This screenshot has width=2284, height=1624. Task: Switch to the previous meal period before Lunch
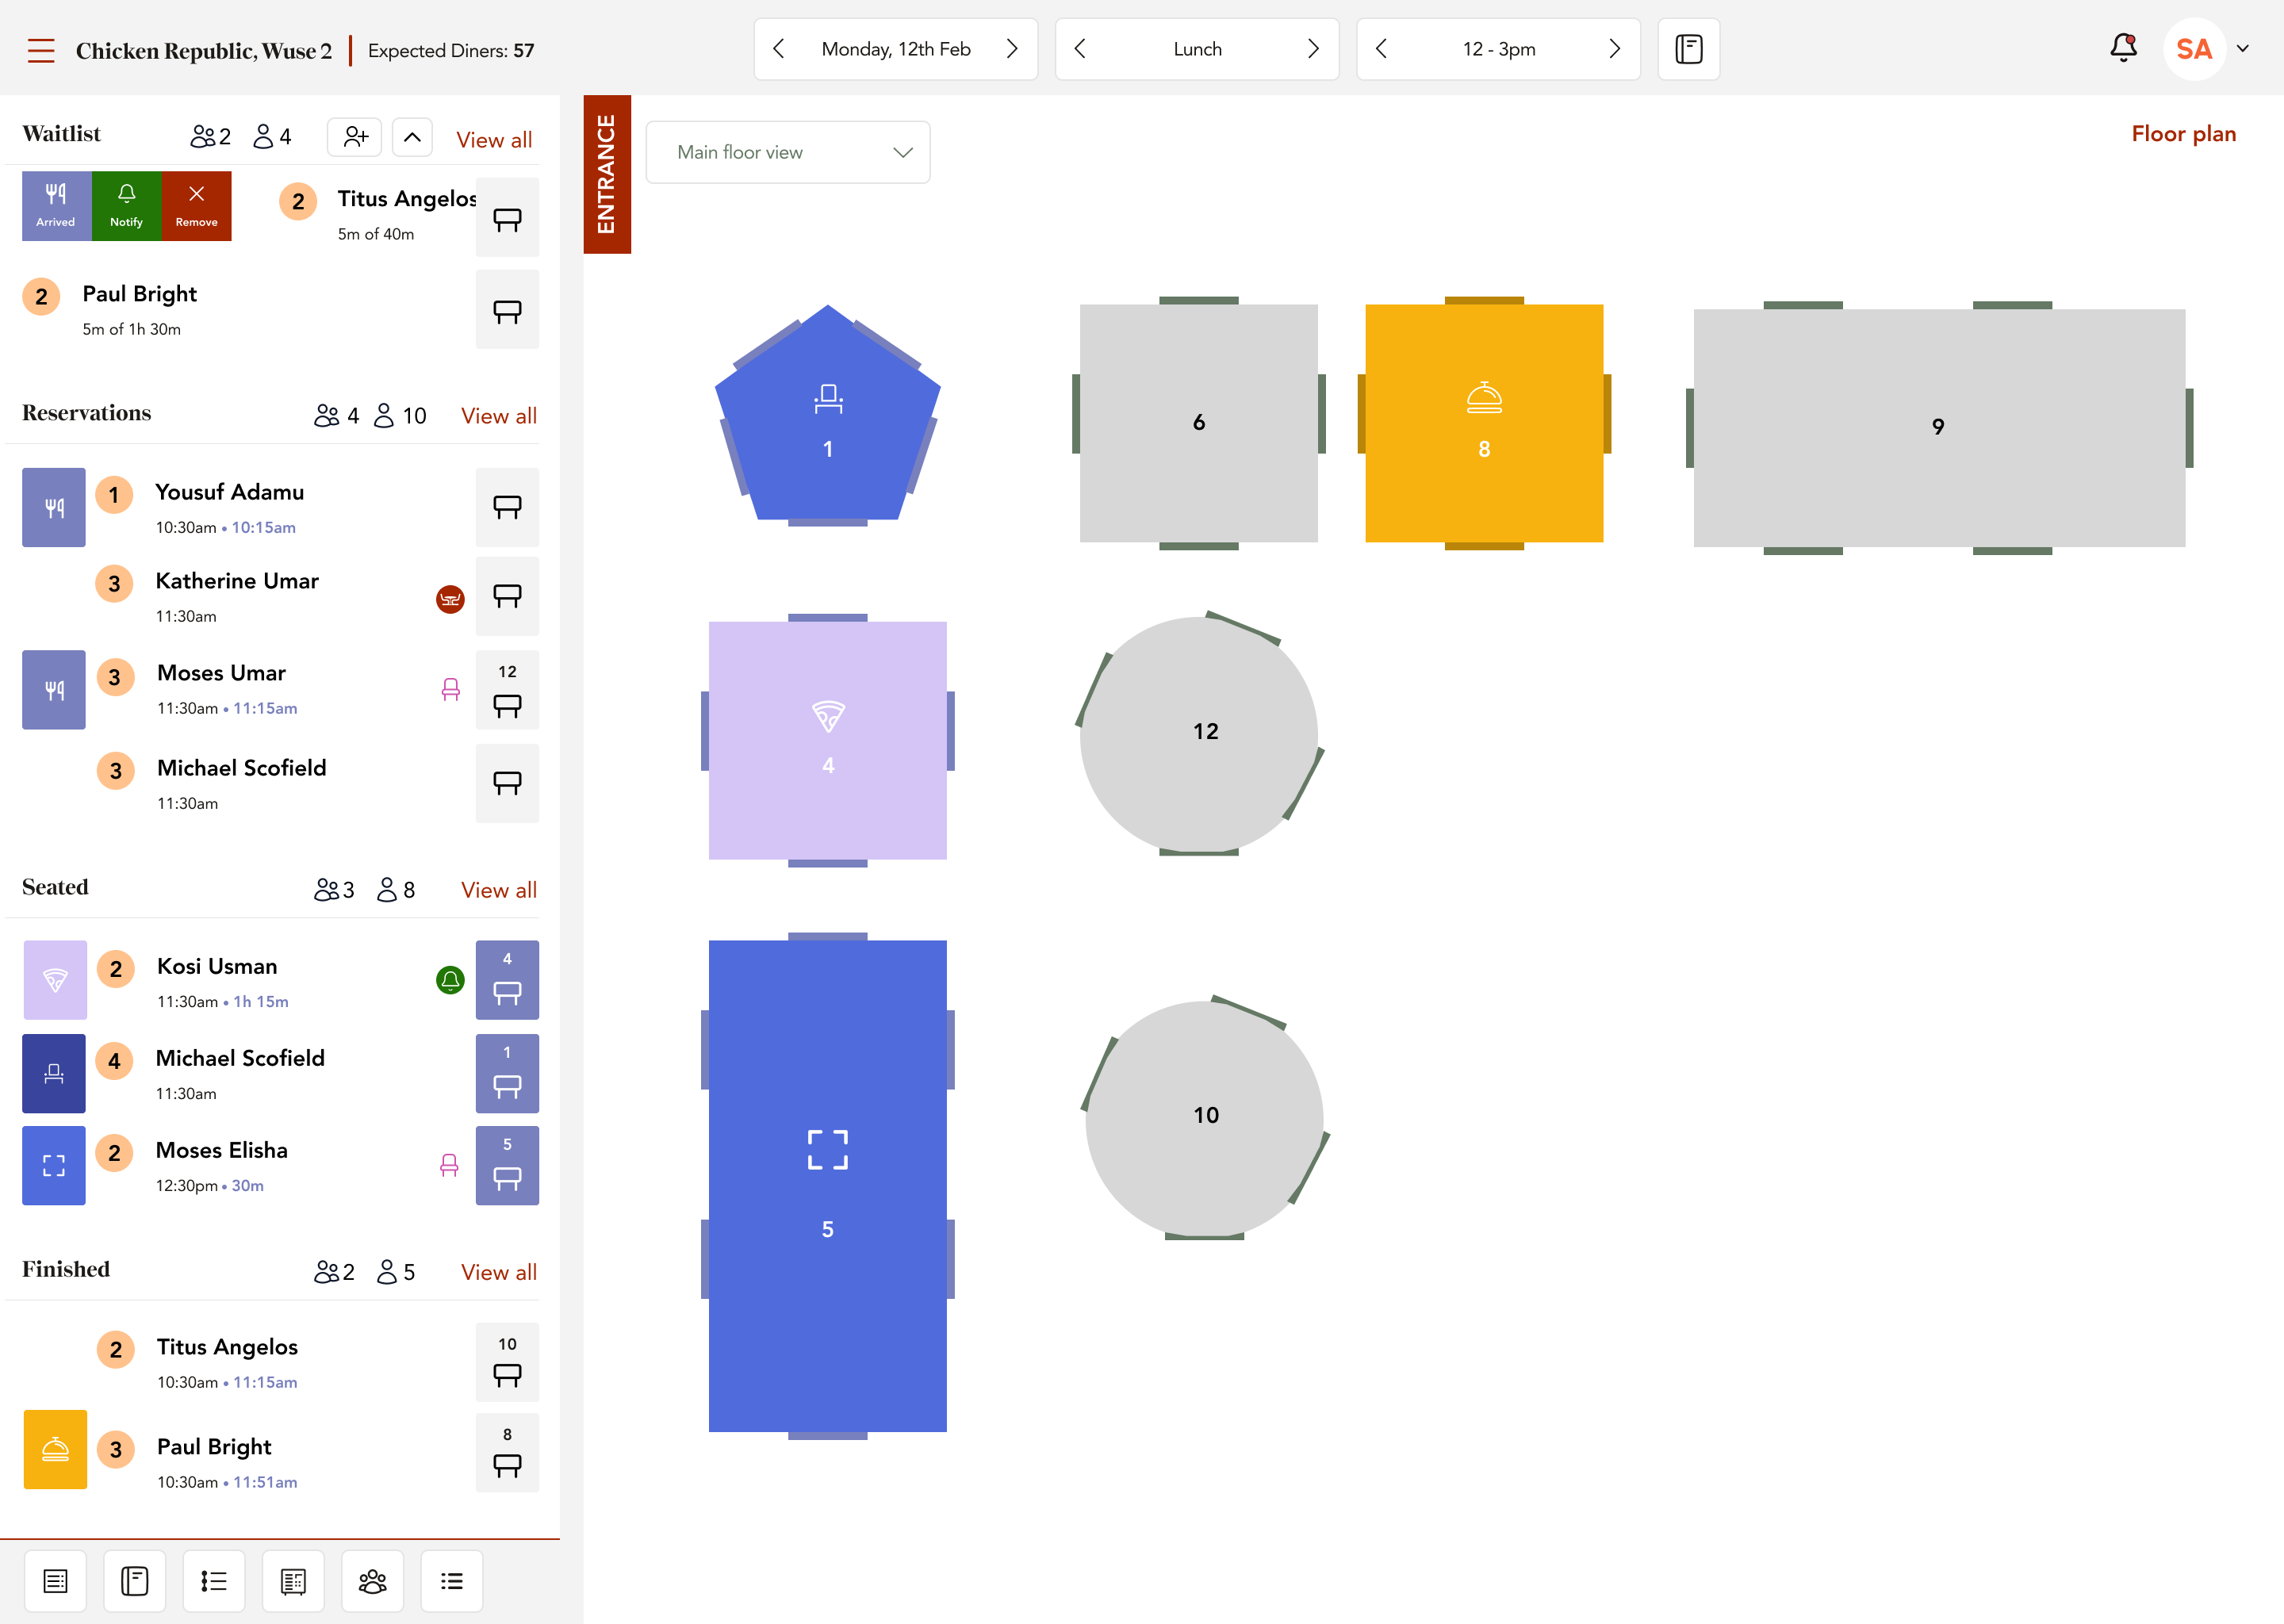1080,49
